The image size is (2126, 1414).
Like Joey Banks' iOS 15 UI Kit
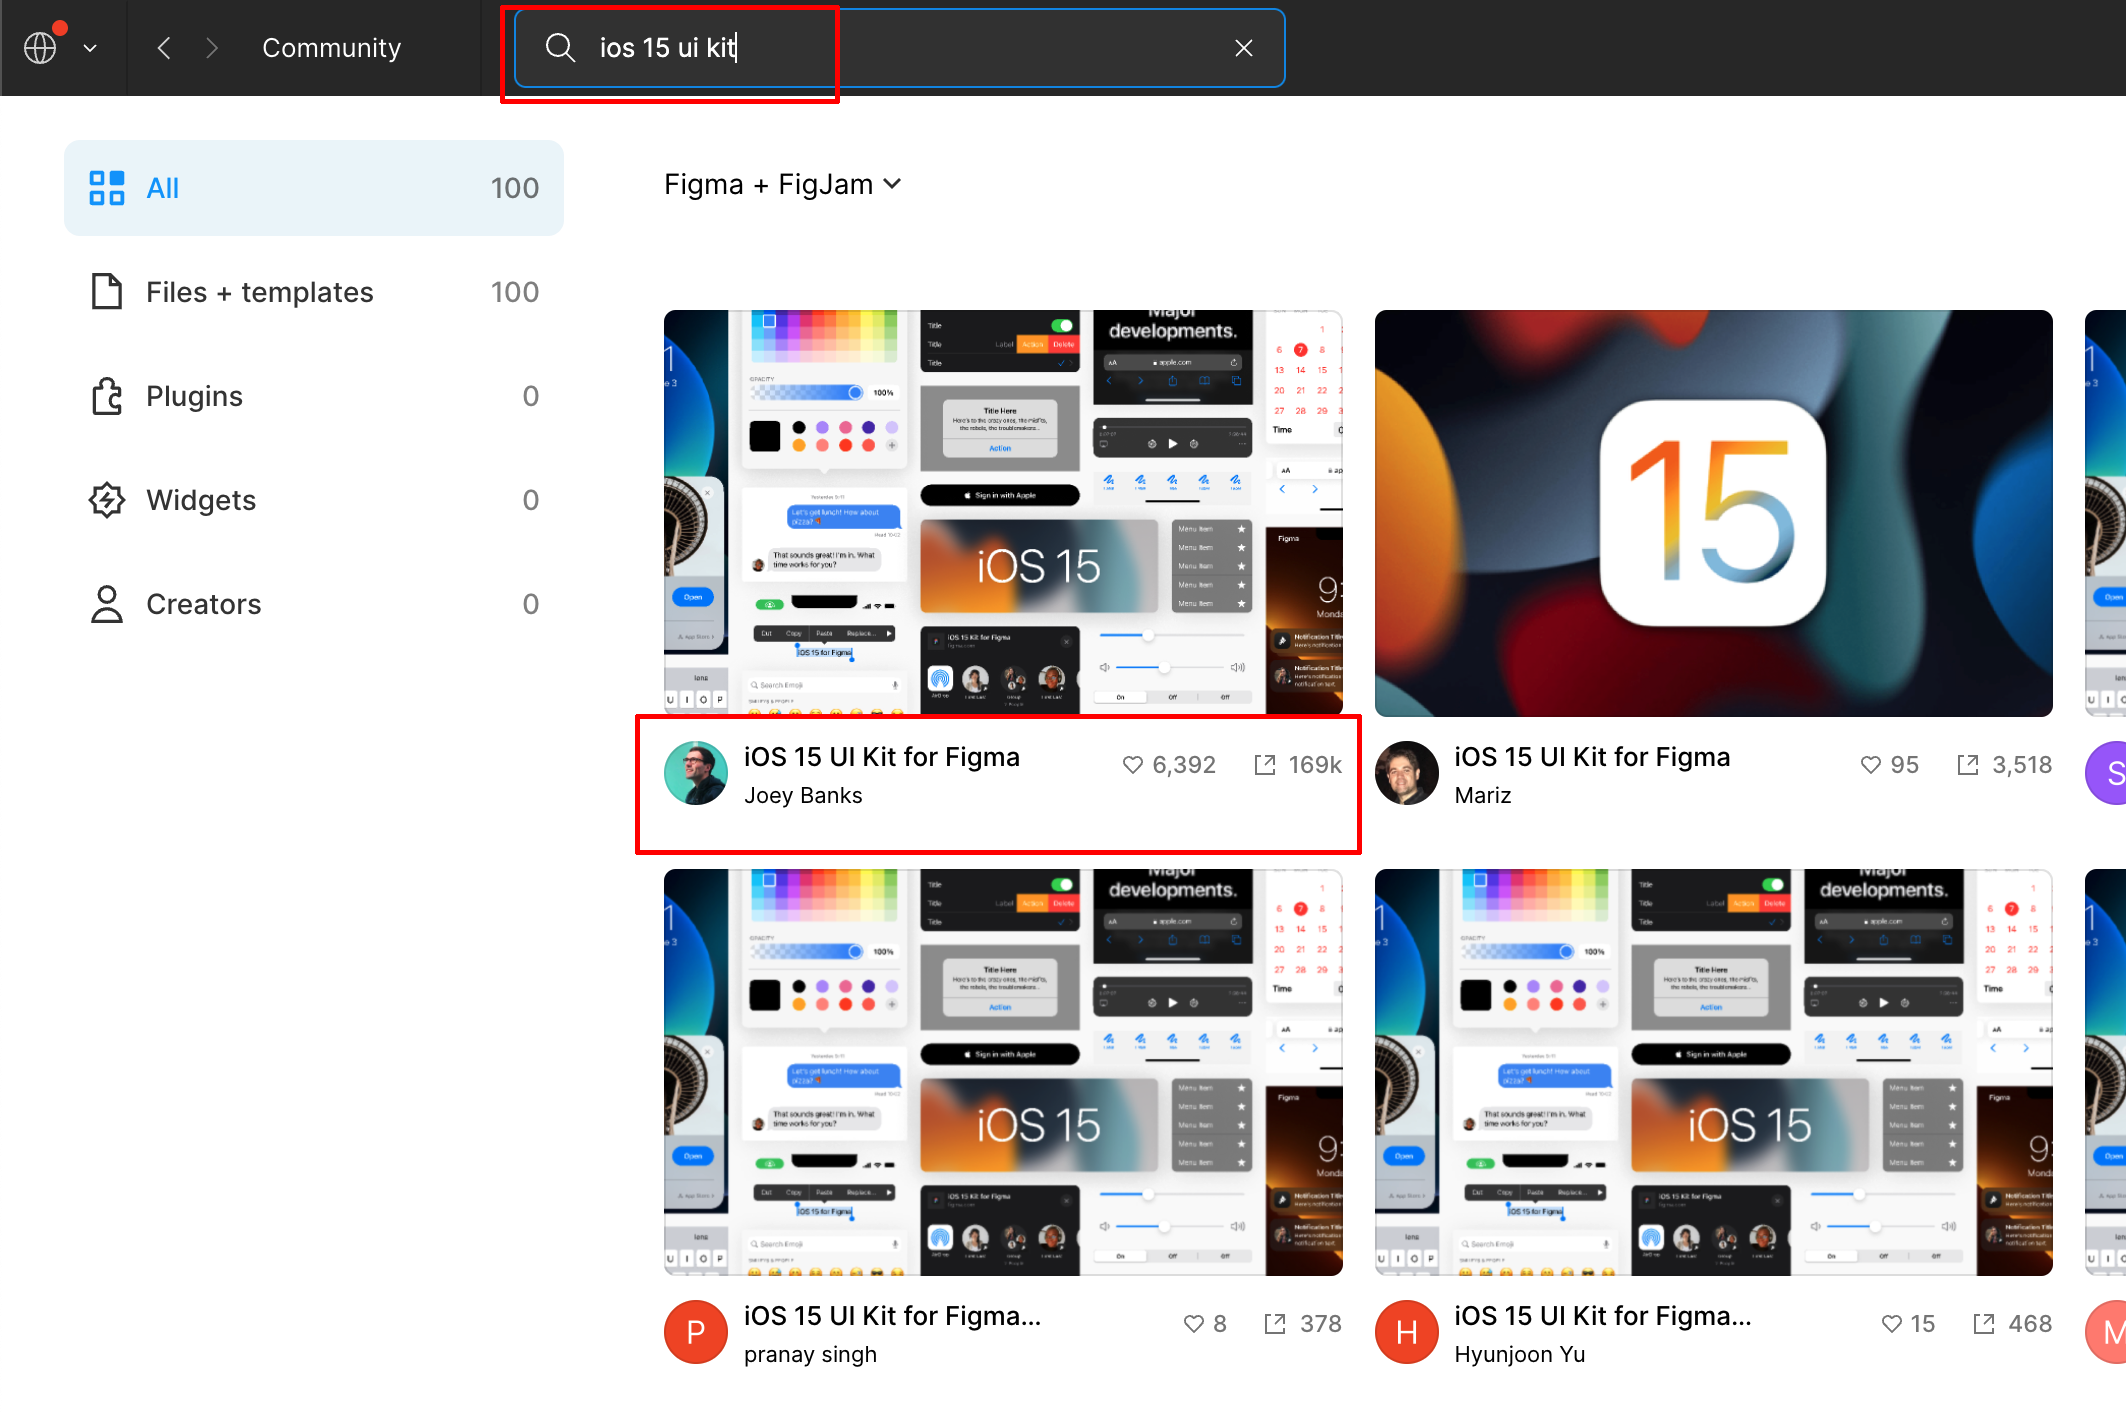point(1132,765)
